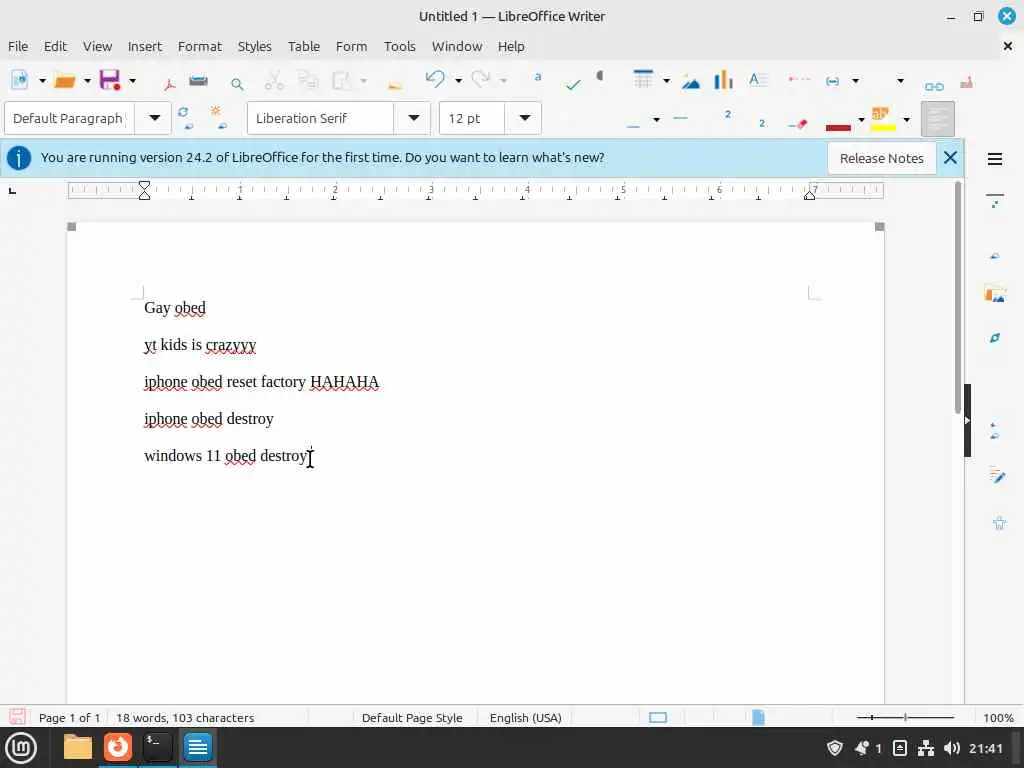Collapse the sidebar with the handle arrow

967,421
